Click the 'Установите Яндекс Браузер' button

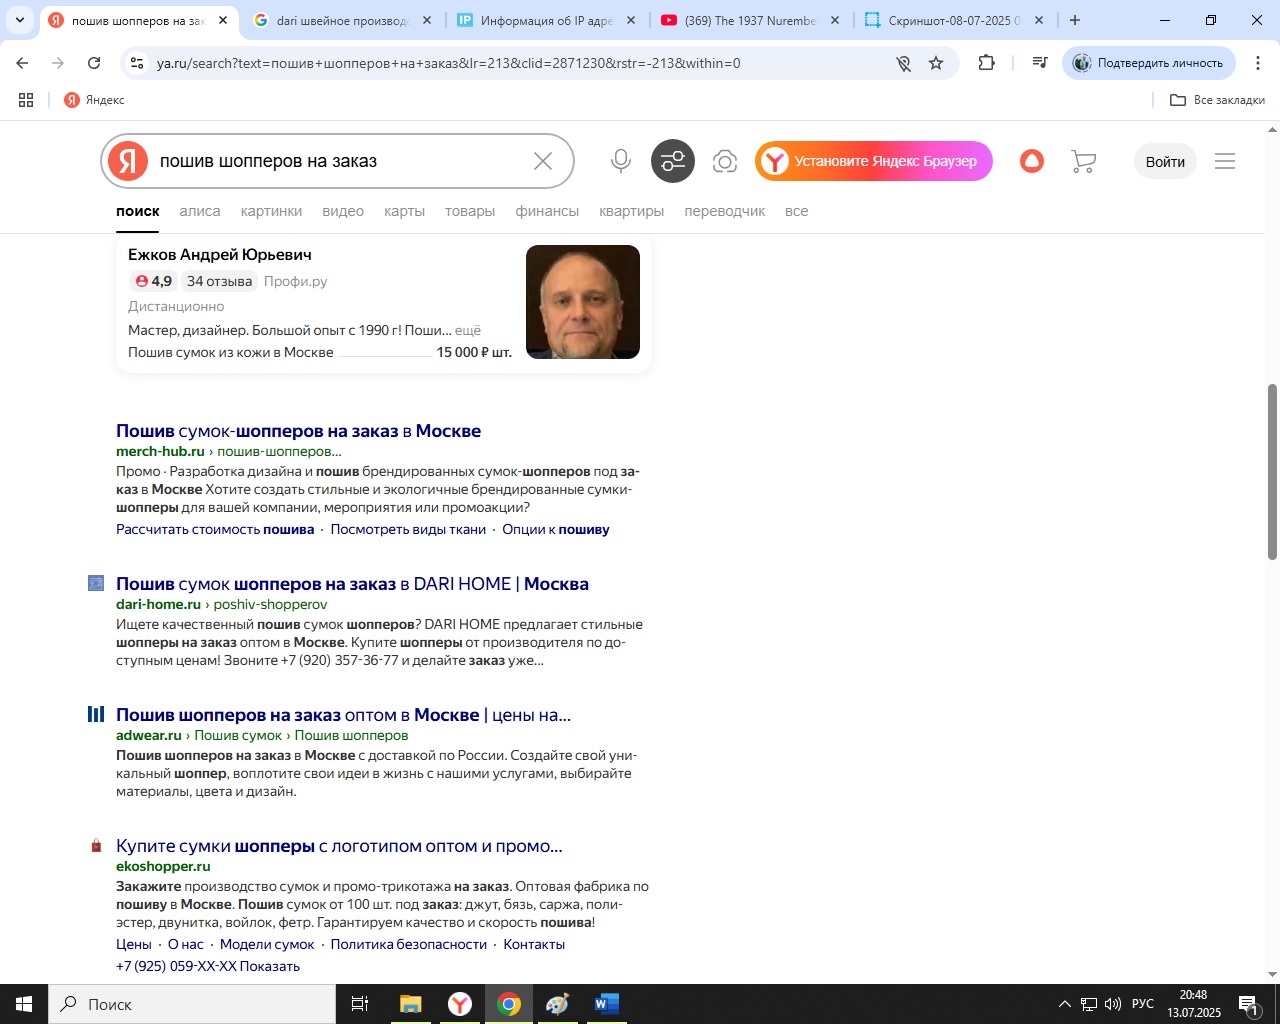click(x=874, y=161)
